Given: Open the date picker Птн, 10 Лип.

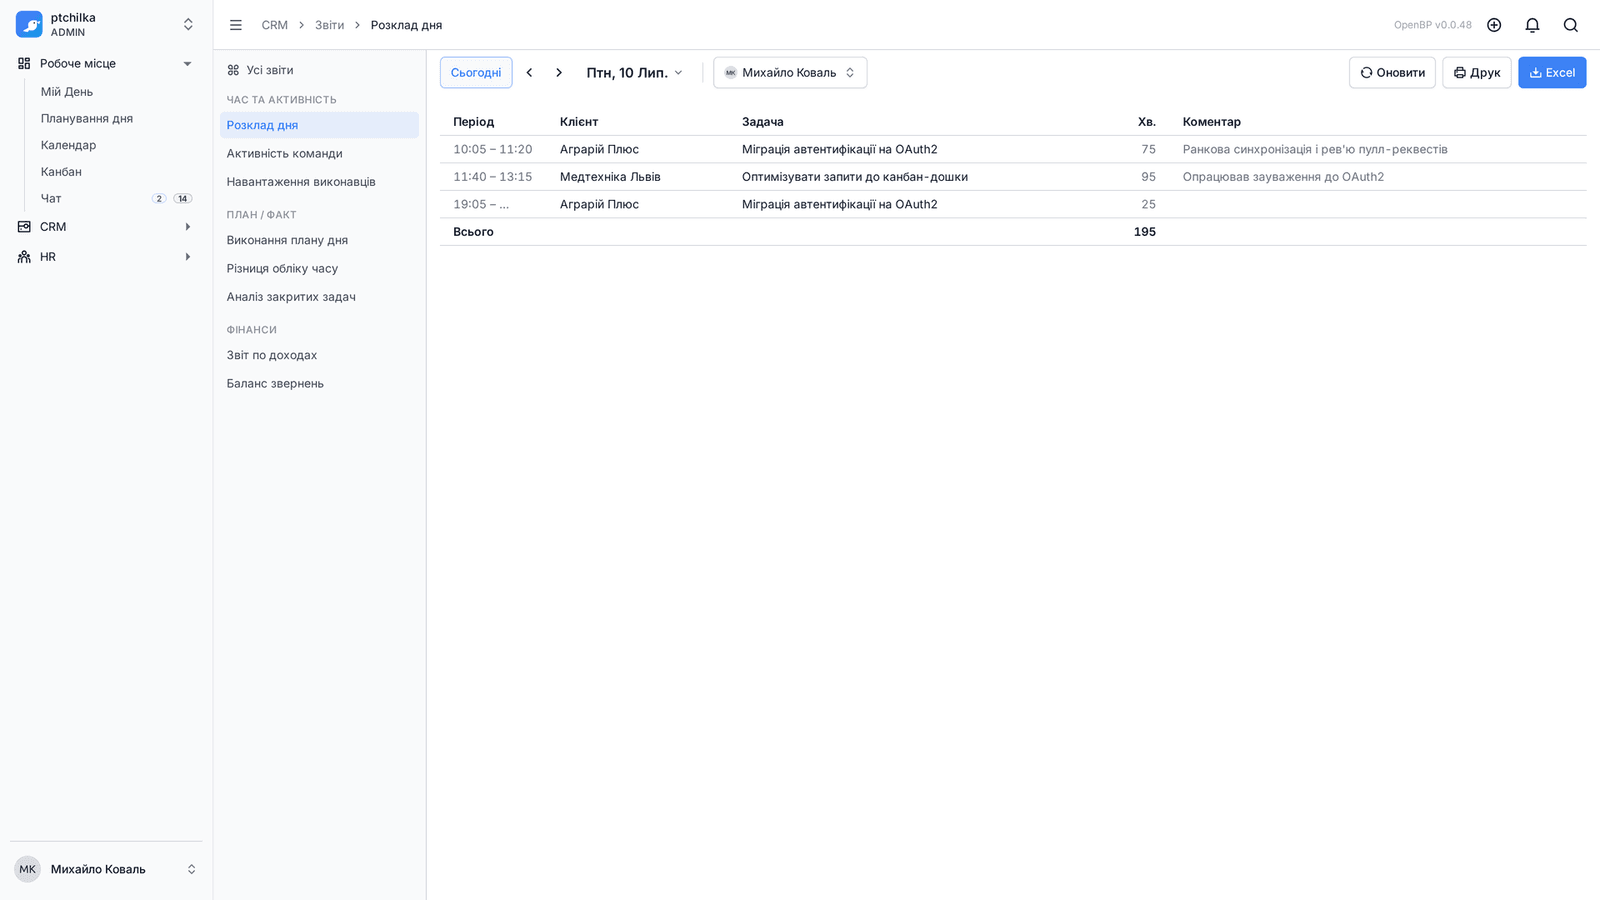Looking at the screenshot, I should [x=635, y=73].
